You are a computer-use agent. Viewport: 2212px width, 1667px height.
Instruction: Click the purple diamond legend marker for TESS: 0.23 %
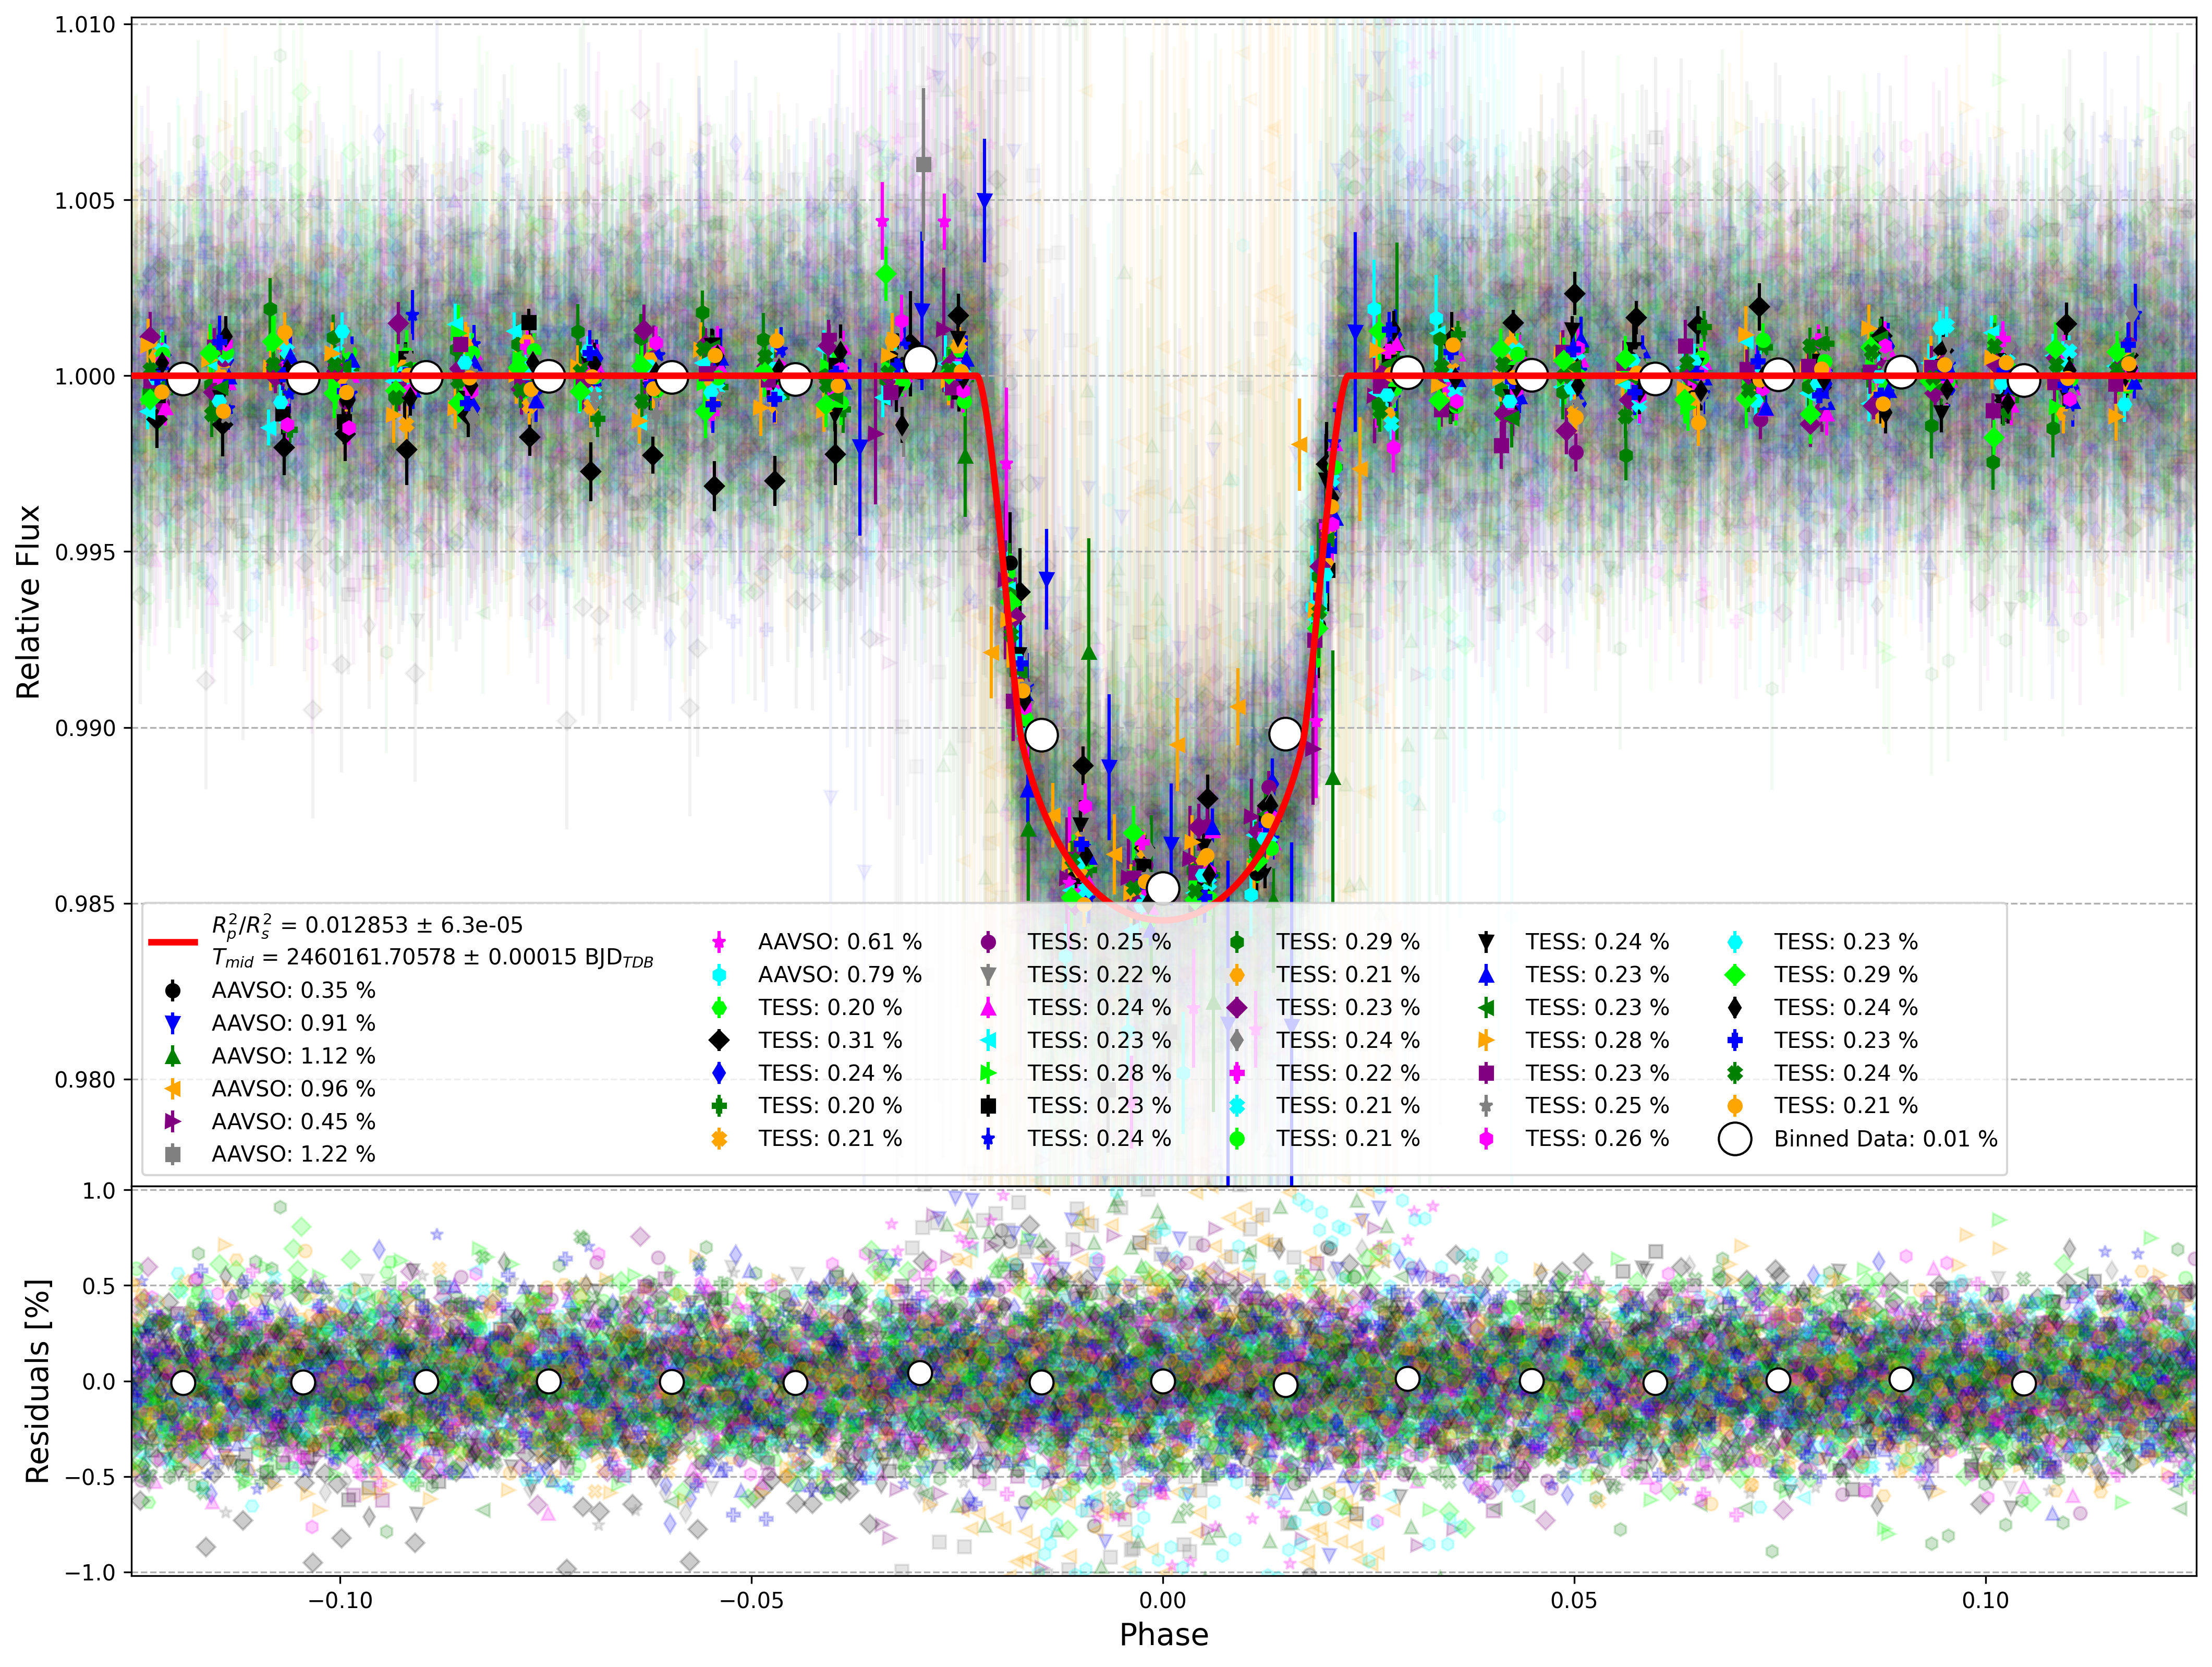(1237, 1007)
